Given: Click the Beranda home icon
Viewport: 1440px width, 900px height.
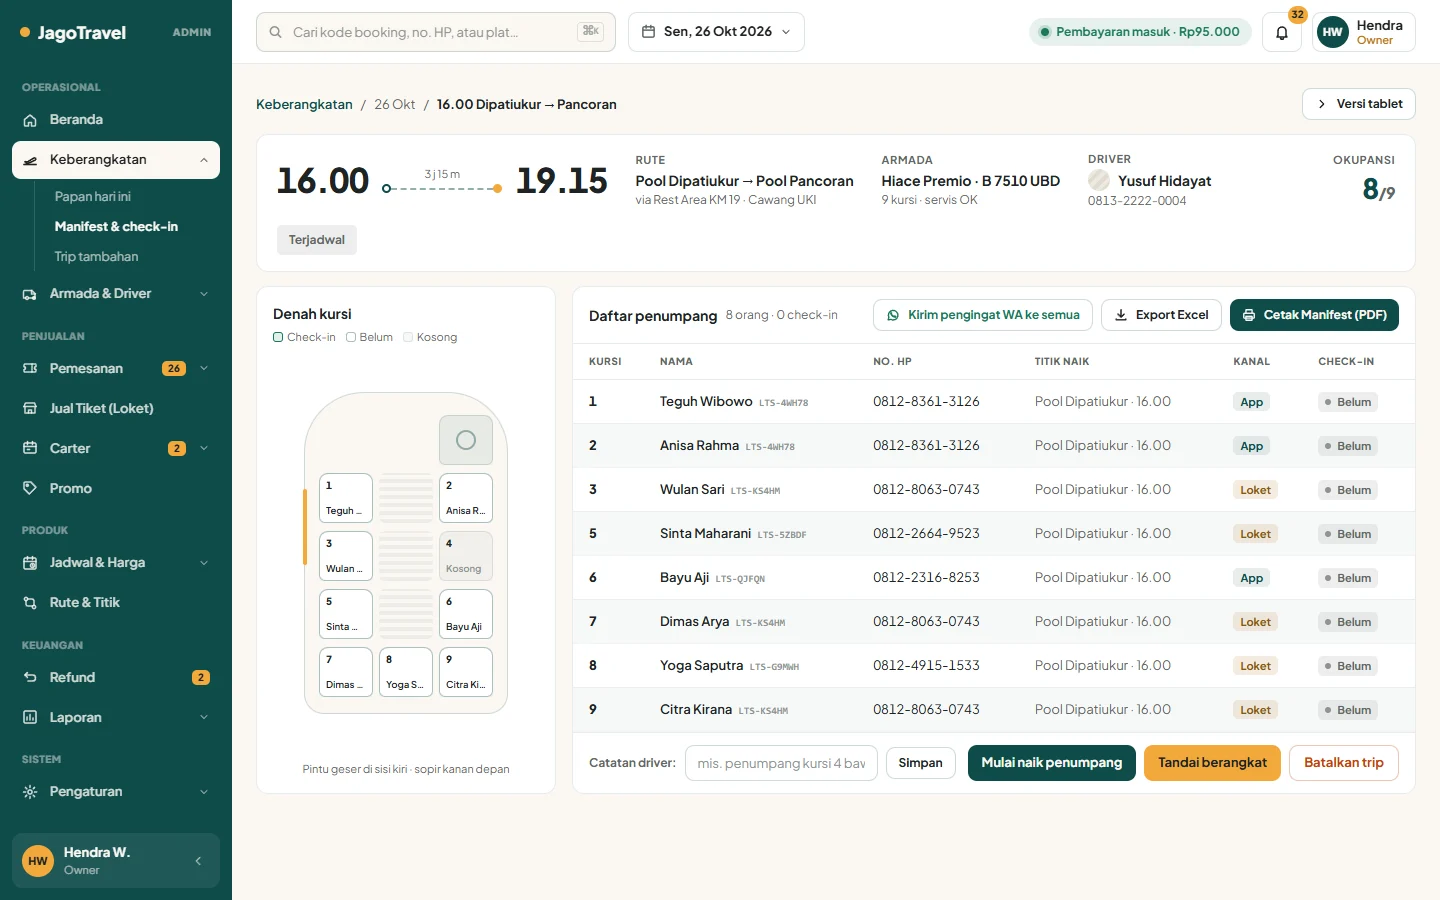Looking at the screenshot, I should point(30,120).
